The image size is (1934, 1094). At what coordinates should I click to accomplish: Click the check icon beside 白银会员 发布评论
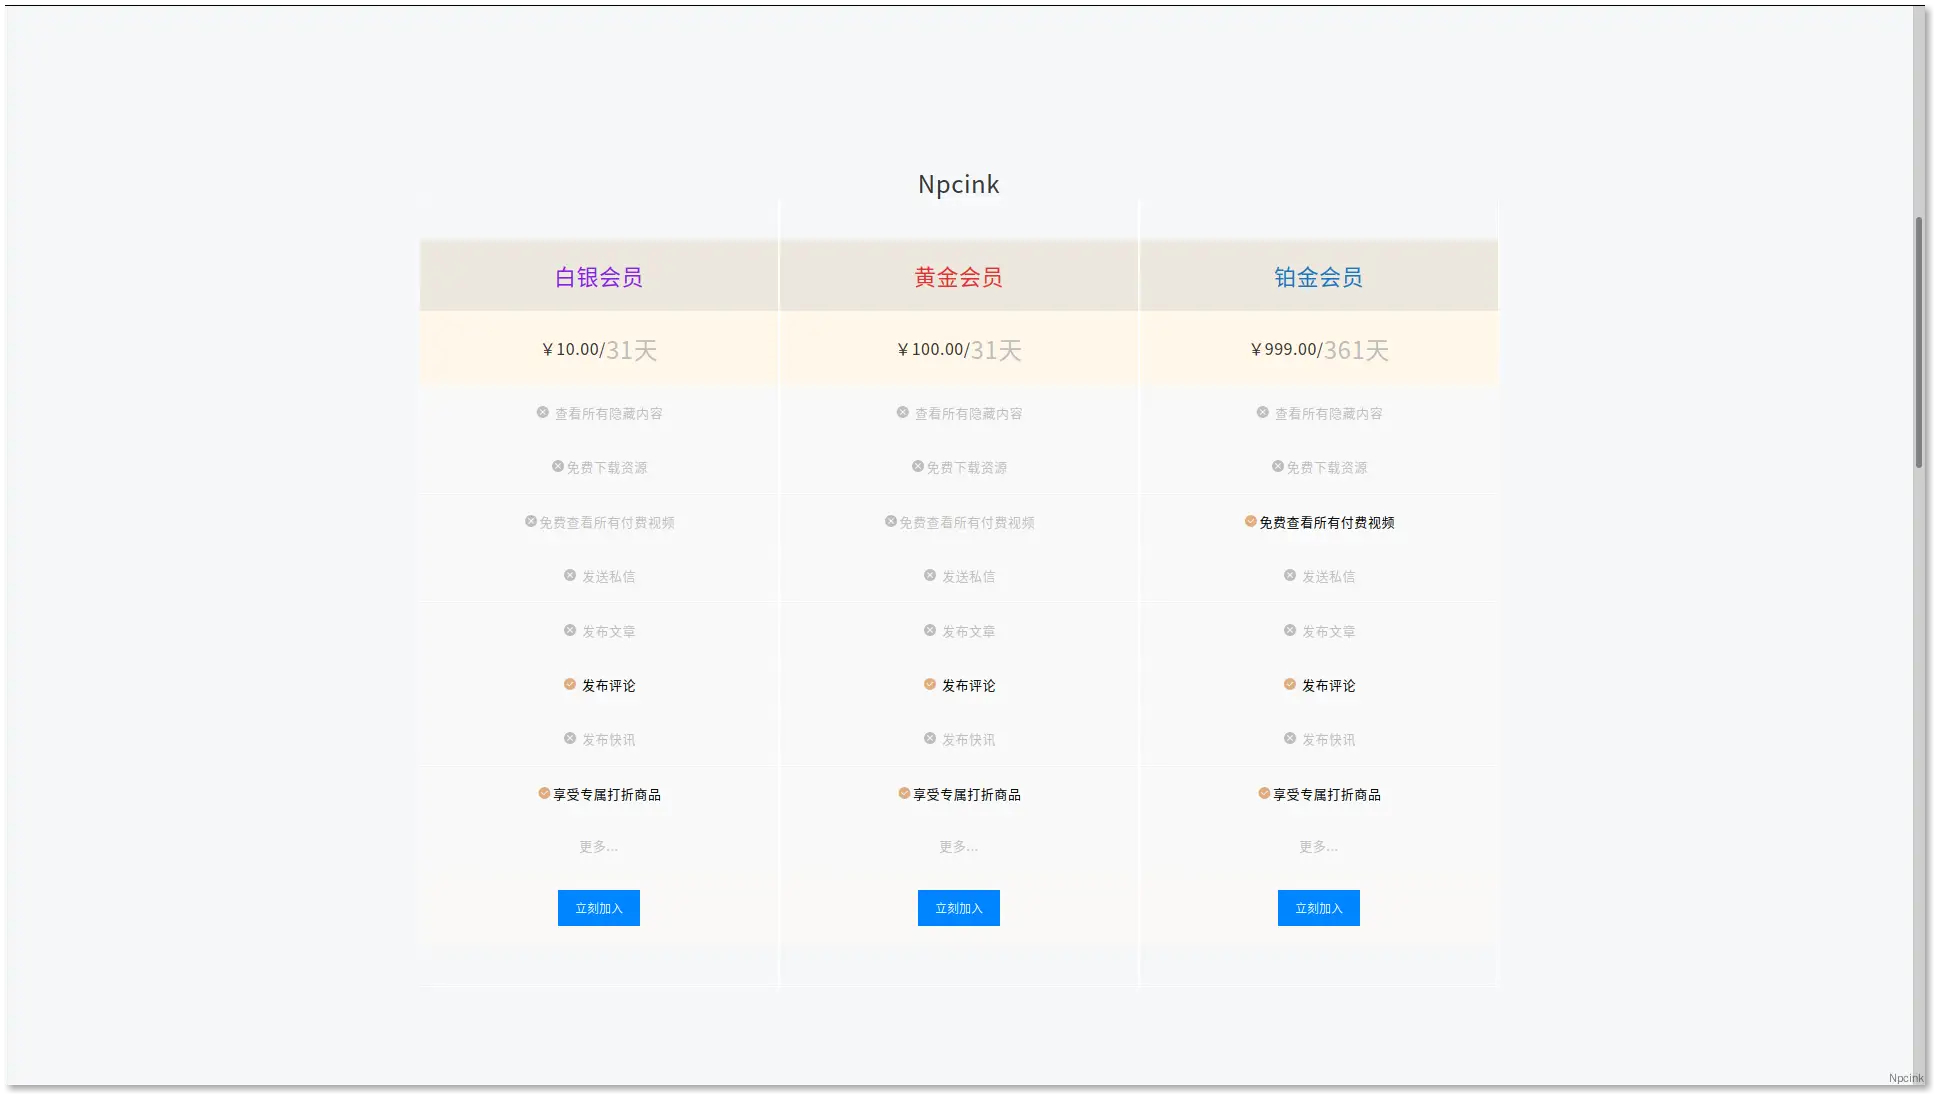pyautogui.click(x=570, y=684)
